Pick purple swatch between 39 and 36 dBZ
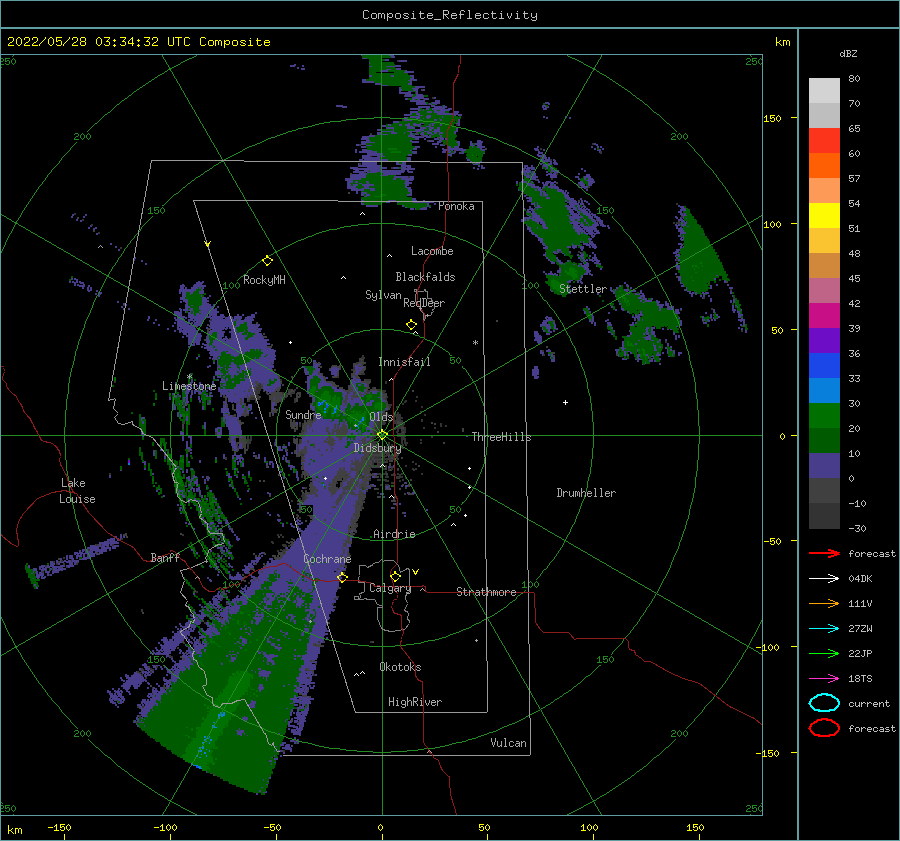Image resolution: width=900 pixels, height=841 pixels. (x=824, y=340)
